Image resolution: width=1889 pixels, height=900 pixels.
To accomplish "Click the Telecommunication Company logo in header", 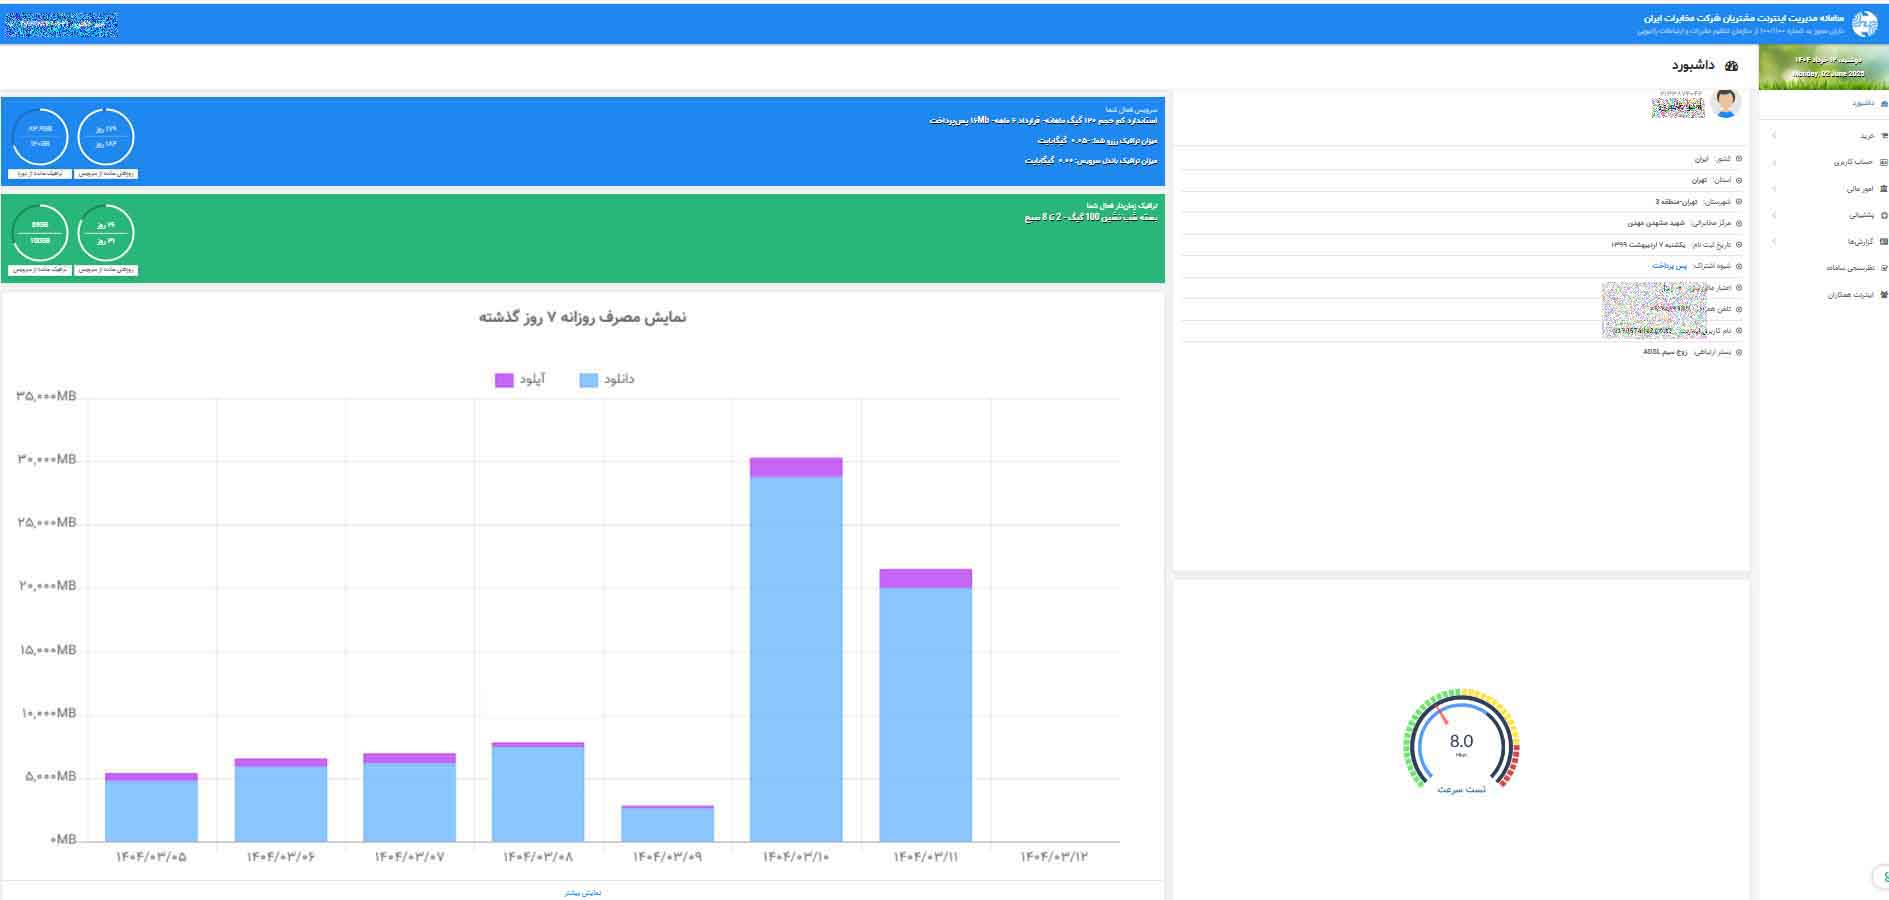I will pyautogui.click(x=1865, y=24).
